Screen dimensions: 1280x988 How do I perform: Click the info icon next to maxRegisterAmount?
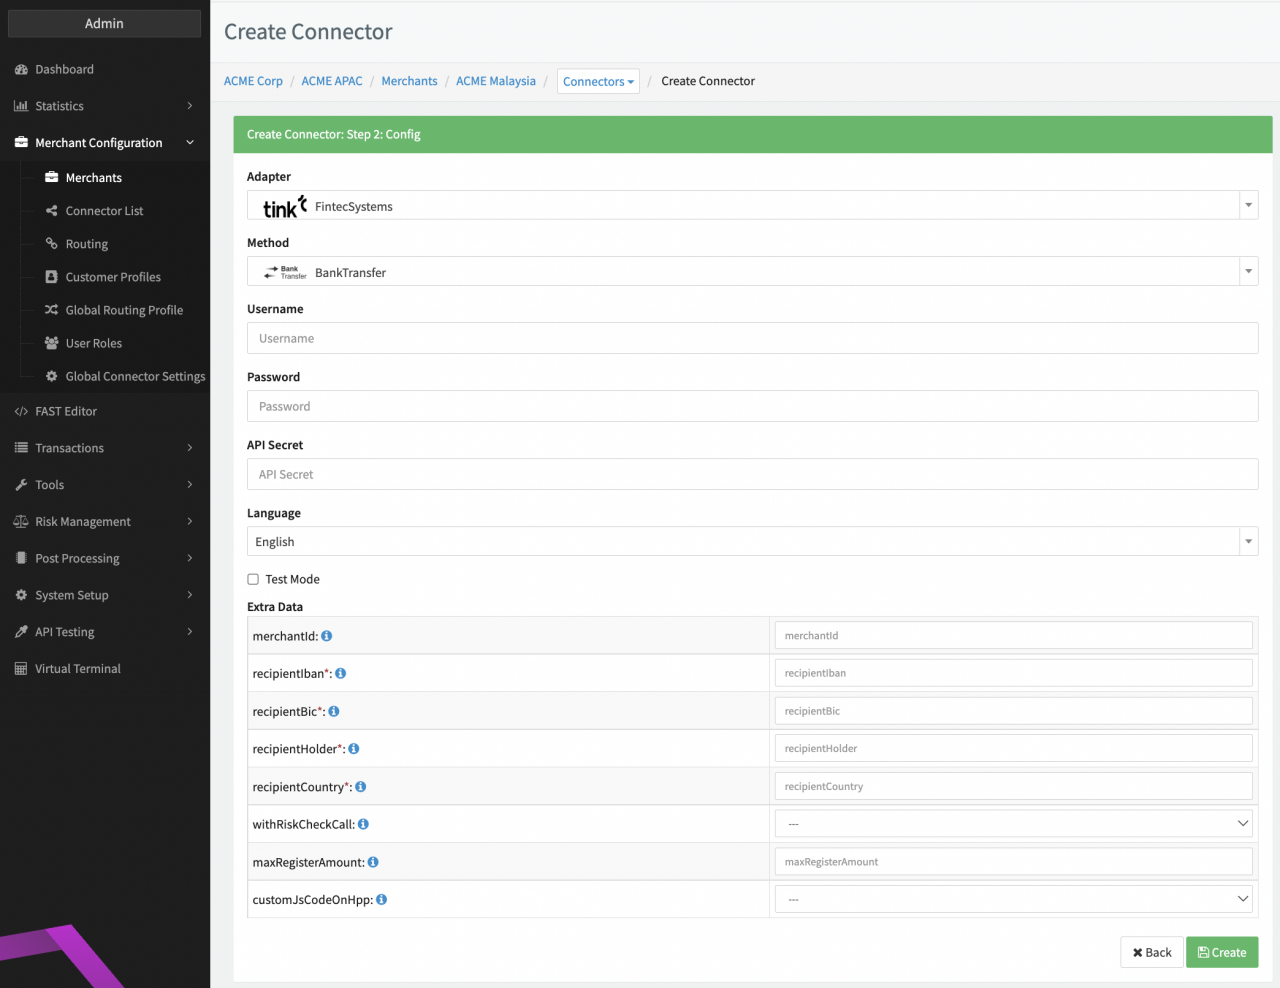(x=373, y=862)
